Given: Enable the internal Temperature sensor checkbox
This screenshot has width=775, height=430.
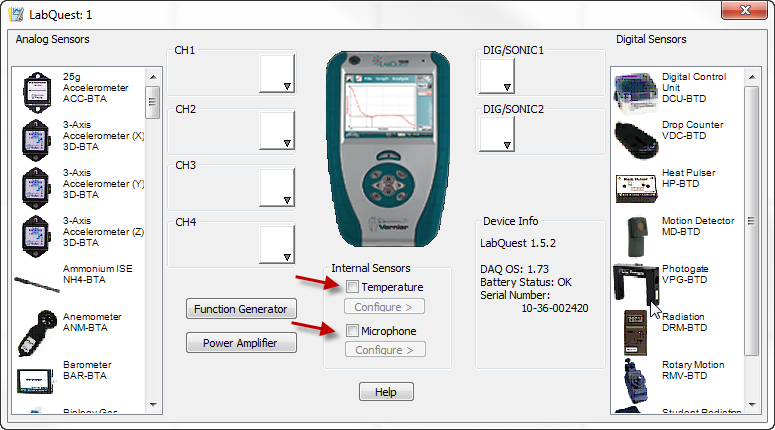Looking at the screenshot, I should (352, 287).
